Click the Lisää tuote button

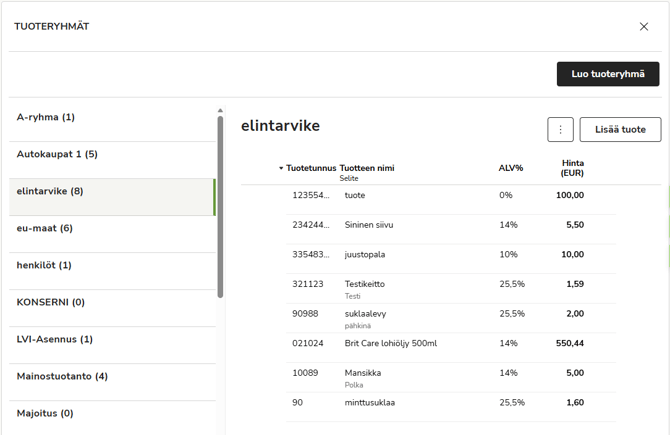point(620,129)
